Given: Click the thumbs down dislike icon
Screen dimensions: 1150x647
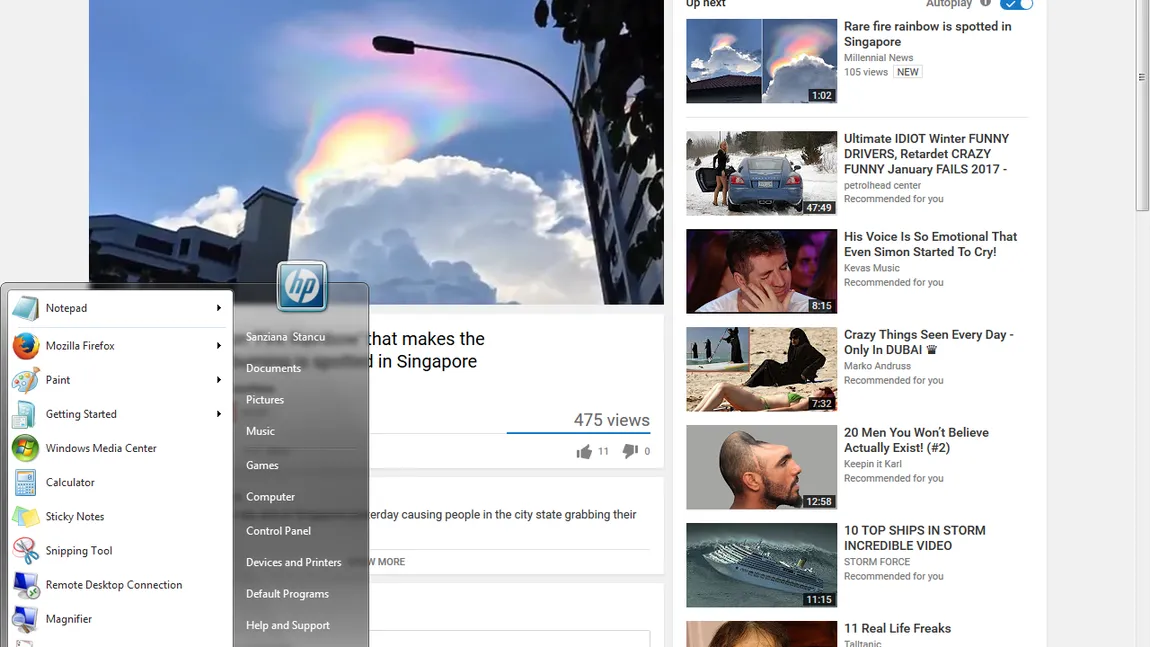Looking at the screenshot, I should [629, 452].
